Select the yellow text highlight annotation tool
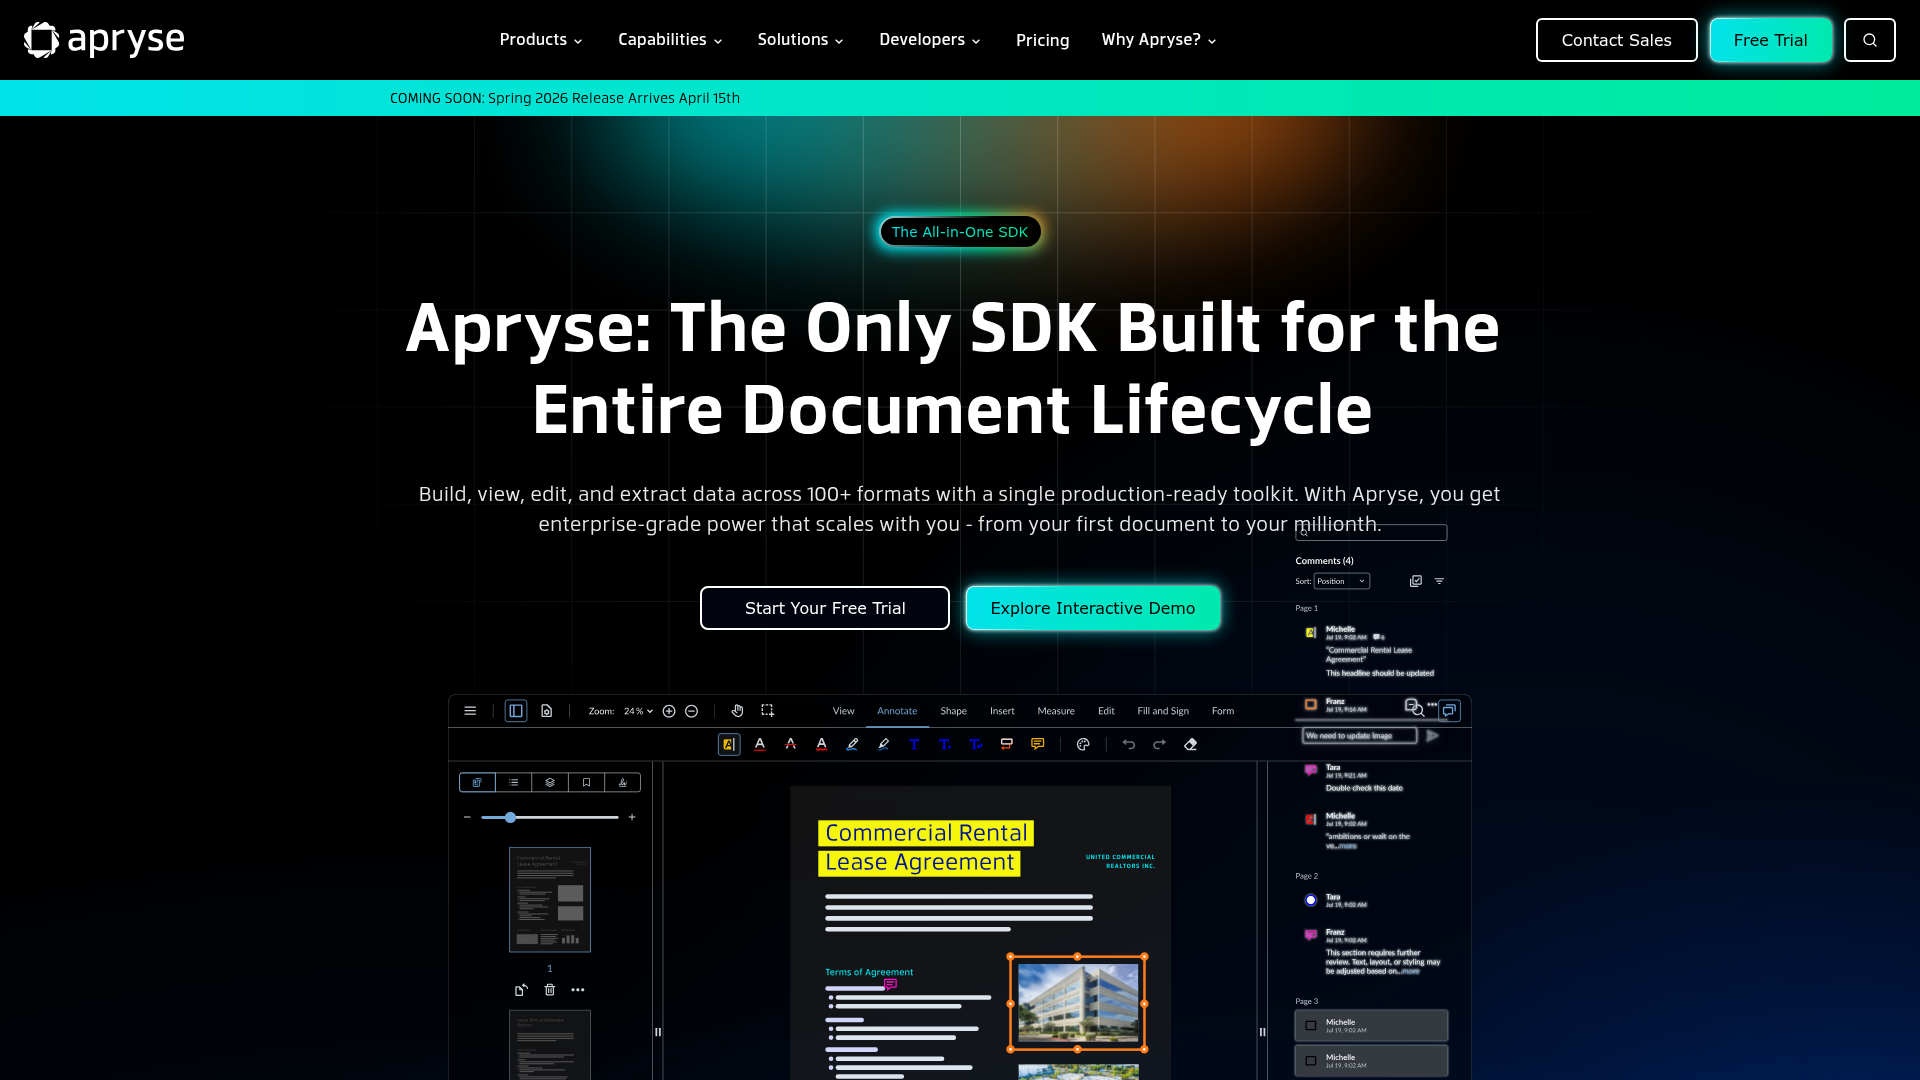 click(x=729, y=744)
